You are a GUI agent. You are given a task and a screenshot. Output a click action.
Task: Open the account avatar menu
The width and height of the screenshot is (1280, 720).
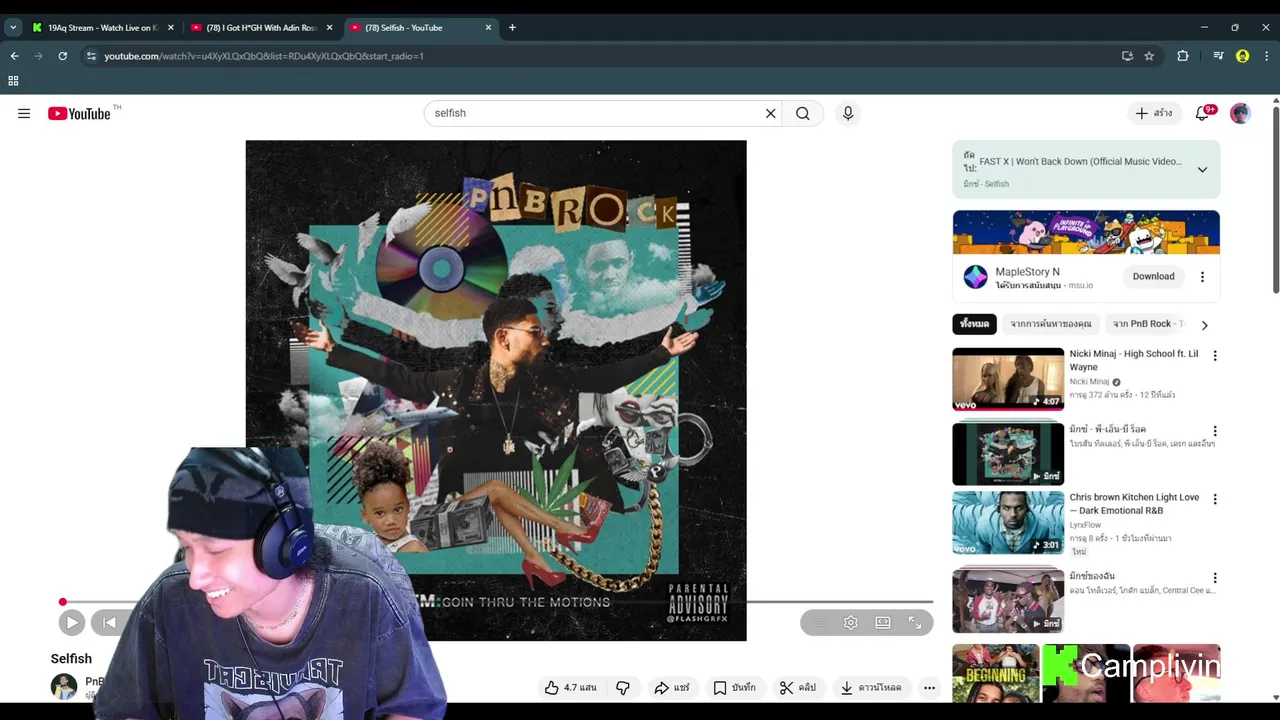point(1240,113)
